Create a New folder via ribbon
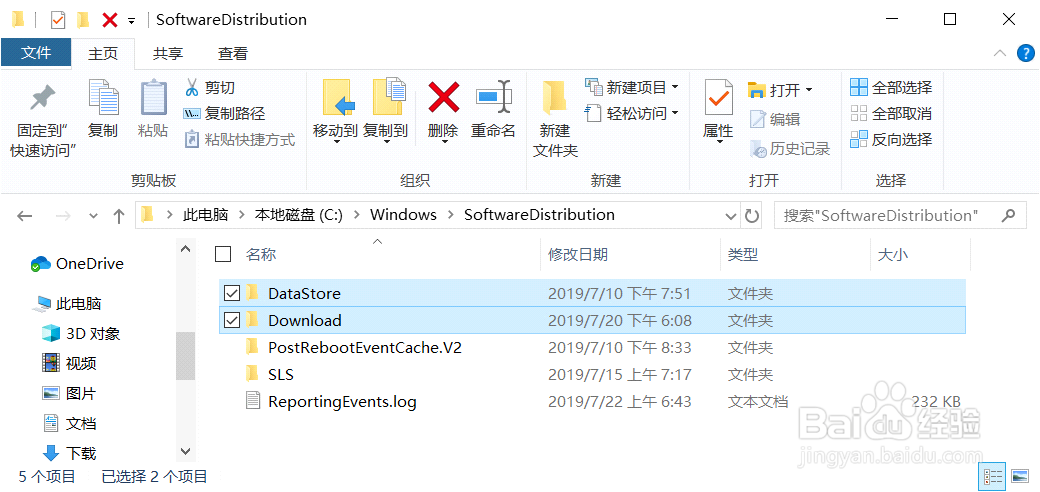The width and height of the screenshot is (1040, 492). click(x=555, y=119)
